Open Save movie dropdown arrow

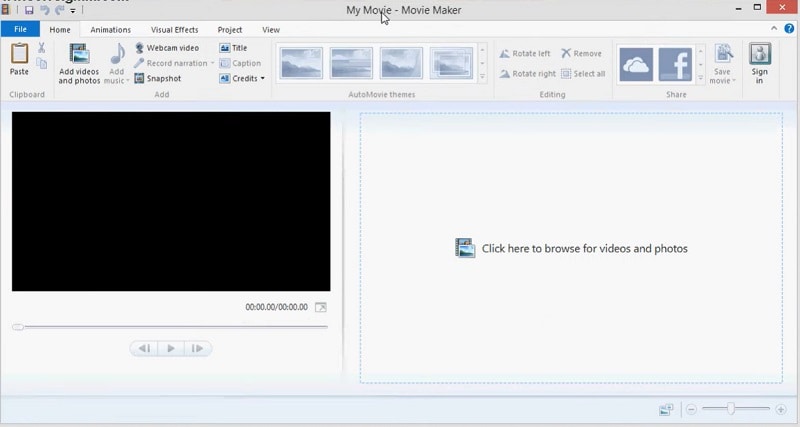[x=734, y=81]
